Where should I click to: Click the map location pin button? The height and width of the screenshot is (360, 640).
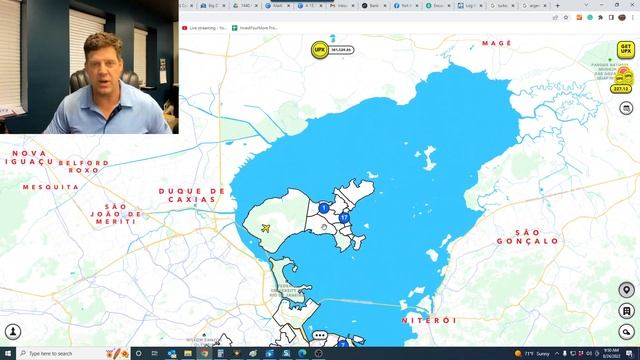pyautogui.click(x=626, y=290)
